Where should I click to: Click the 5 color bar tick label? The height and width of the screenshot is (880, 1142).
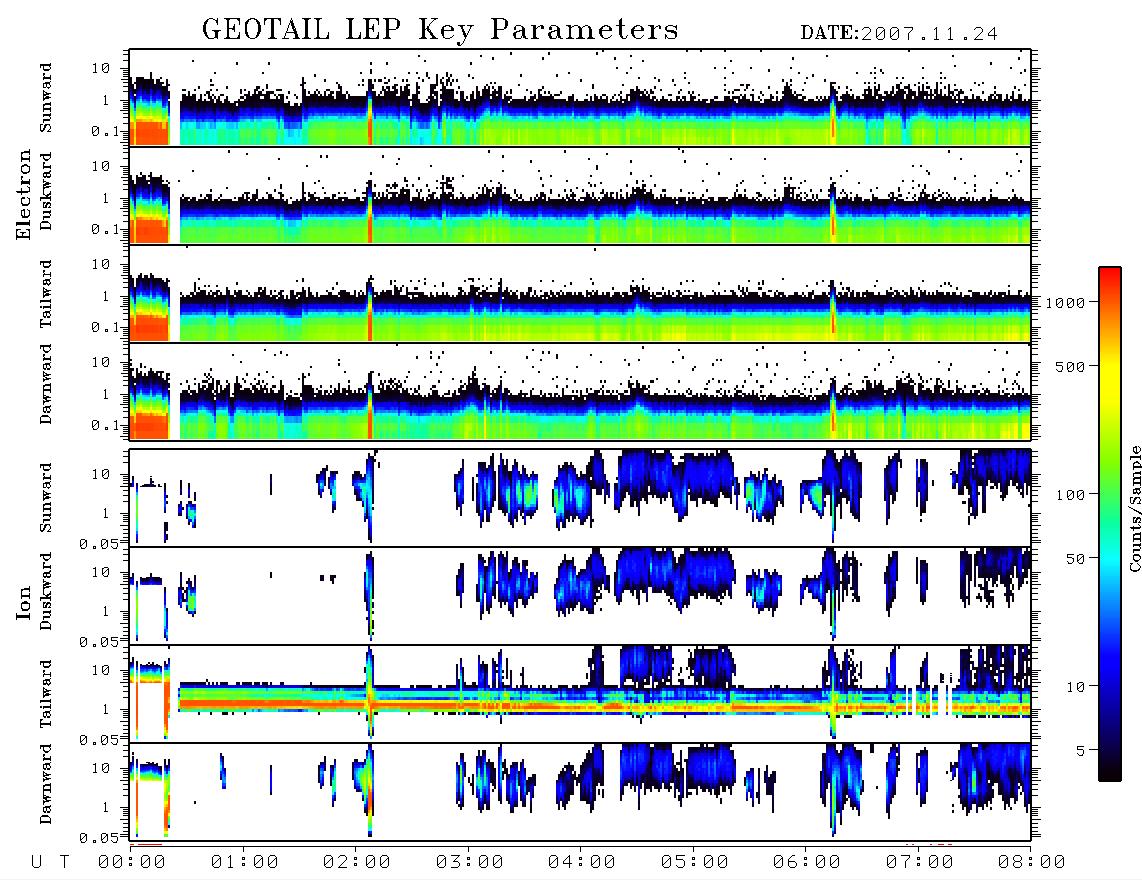[1081, 751]
